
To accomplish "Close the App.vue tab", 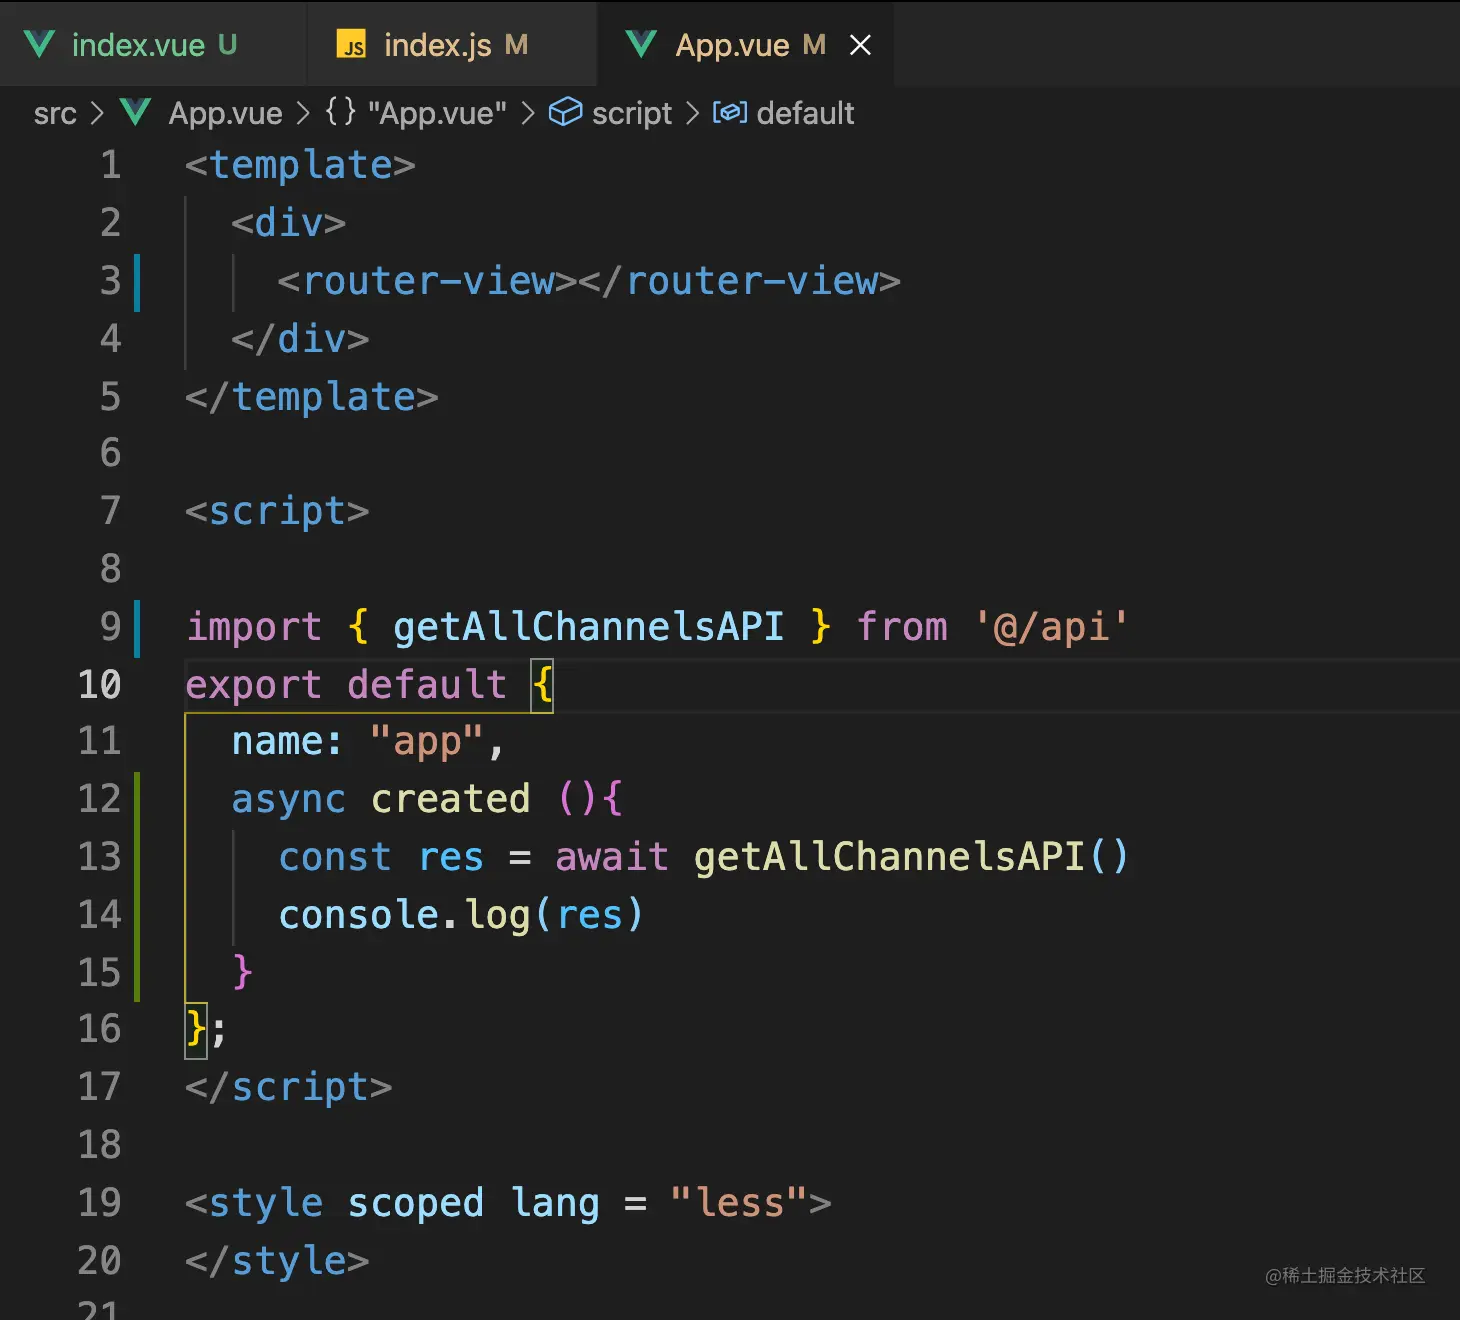I will pyautogui.click(x=860, y=45).
